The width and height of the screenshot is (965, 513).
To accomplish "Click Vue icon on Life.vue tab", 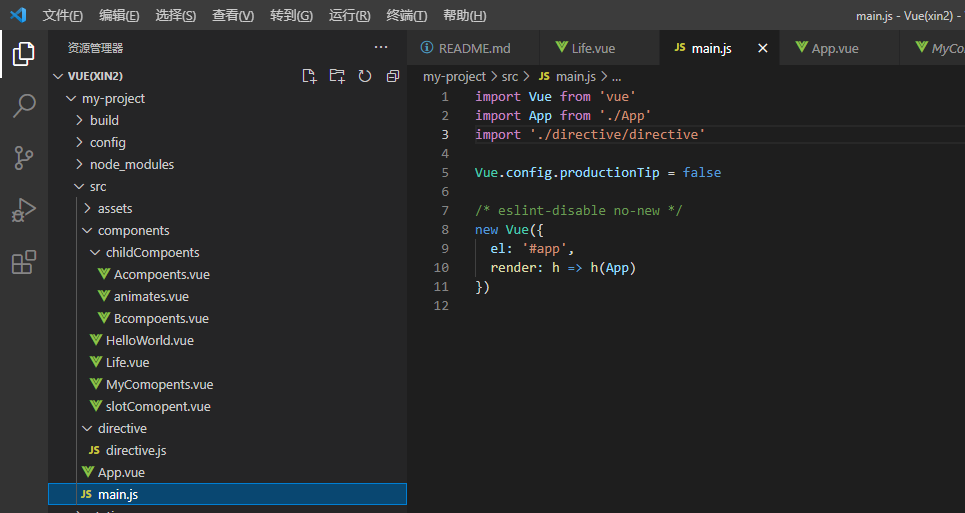I will [561, 47].
